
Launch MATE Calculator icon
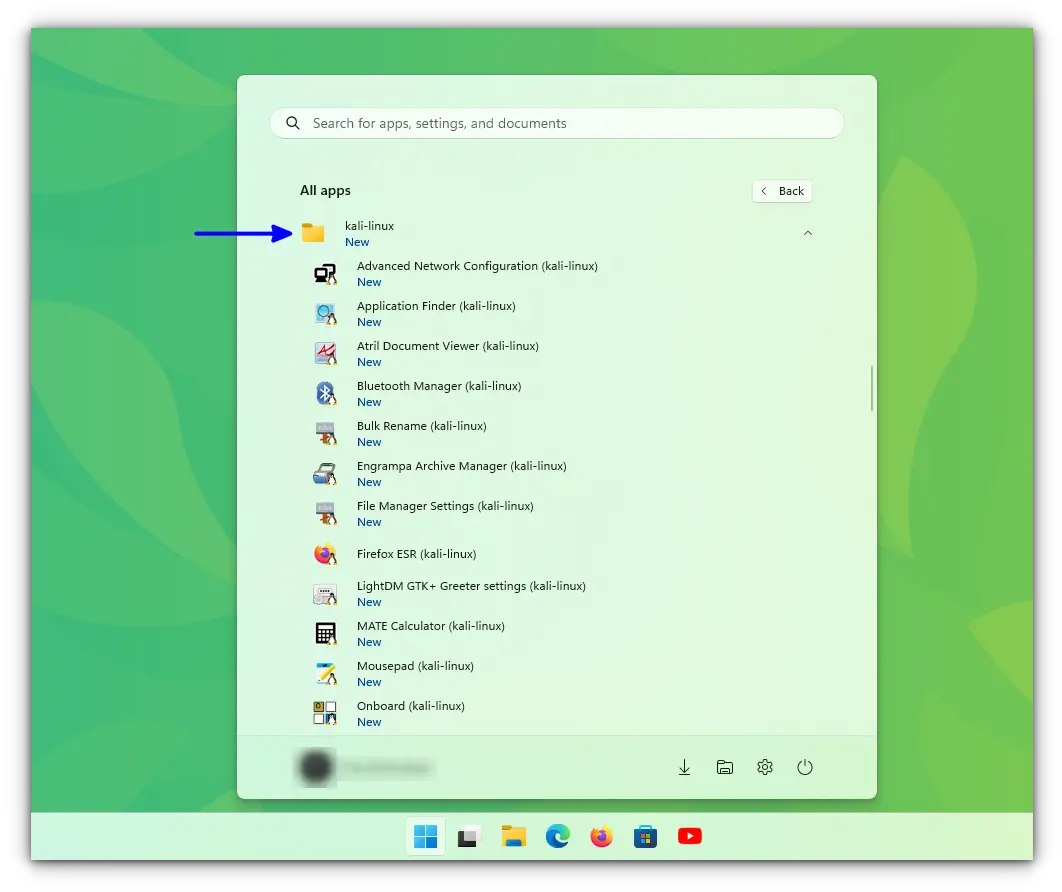326,634
